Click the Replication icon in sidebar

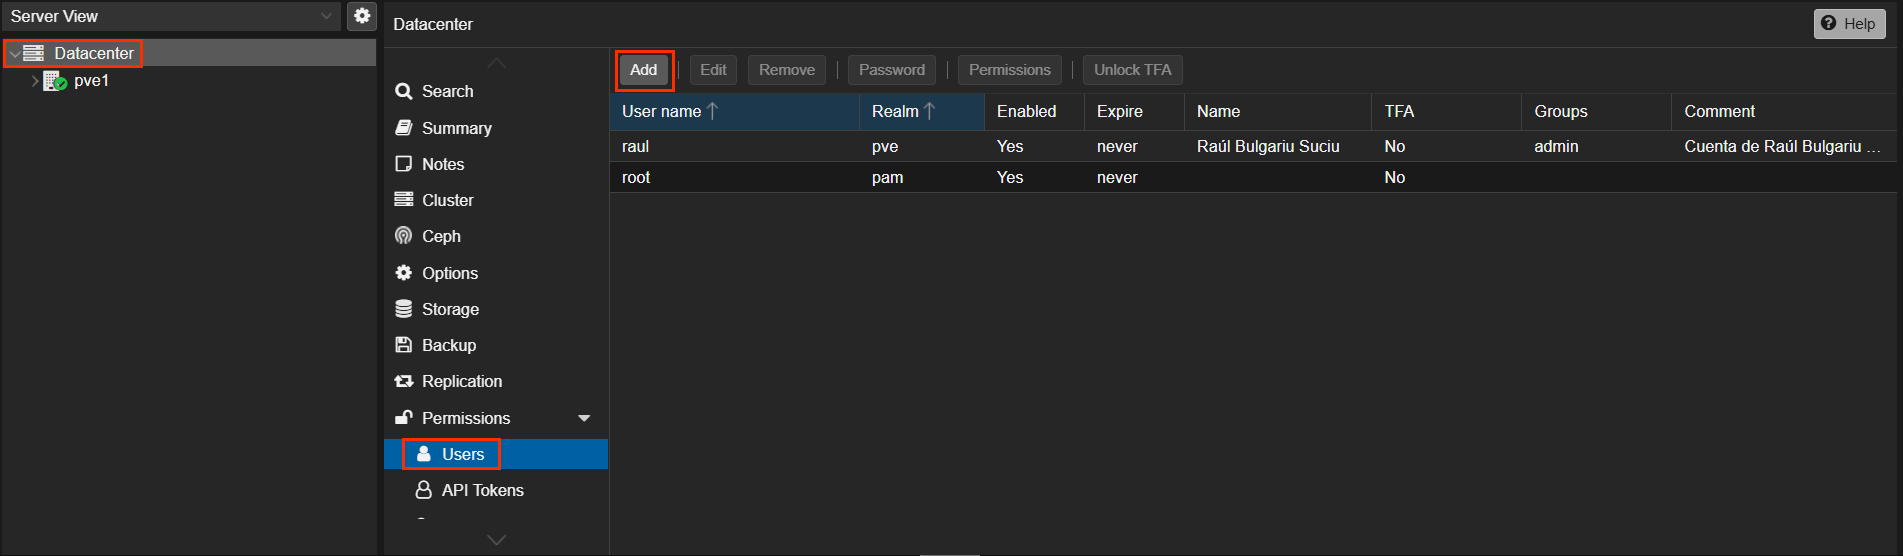(x=404, y=381)
